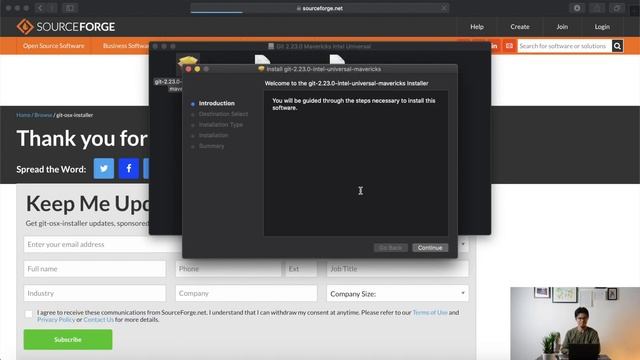Click the Safari back arrow
This screenshot has height=360, width=640.
(40, 8)
